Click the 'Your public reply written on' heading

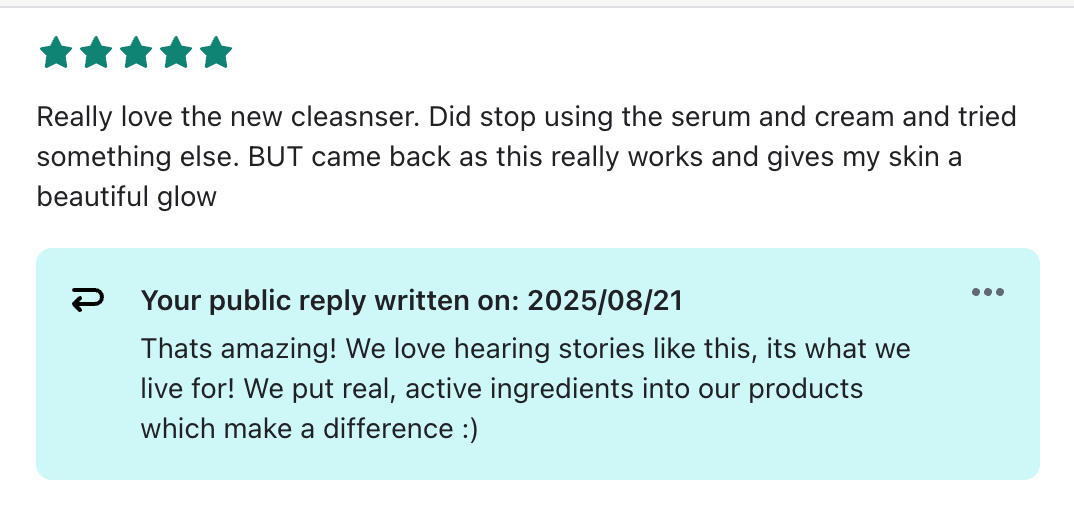[330, 300]
